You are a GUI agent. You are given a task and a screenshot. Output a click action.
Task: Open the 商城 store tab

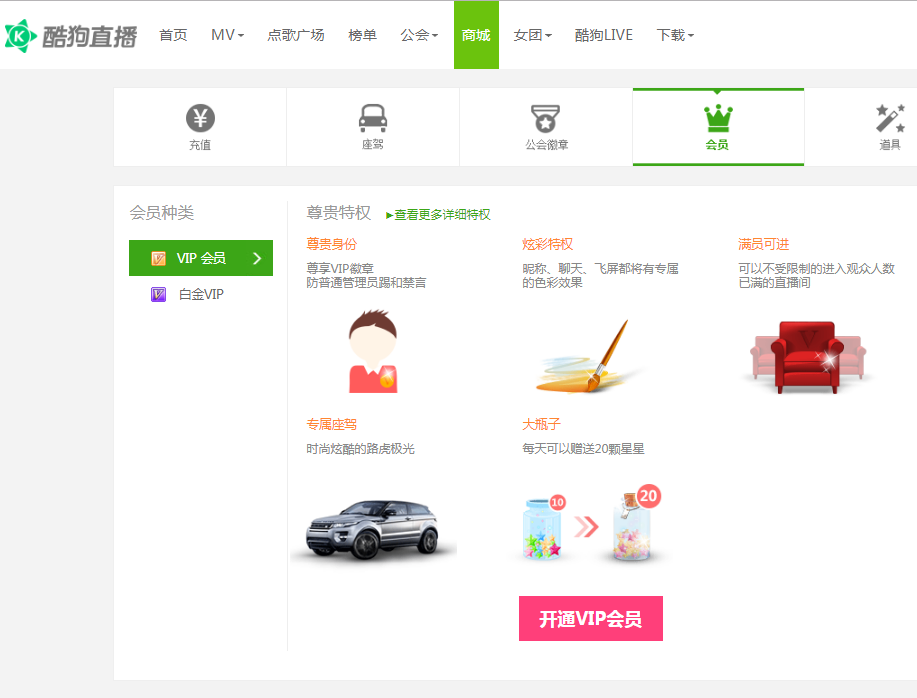pyautogui.click(x=476, y=35)
